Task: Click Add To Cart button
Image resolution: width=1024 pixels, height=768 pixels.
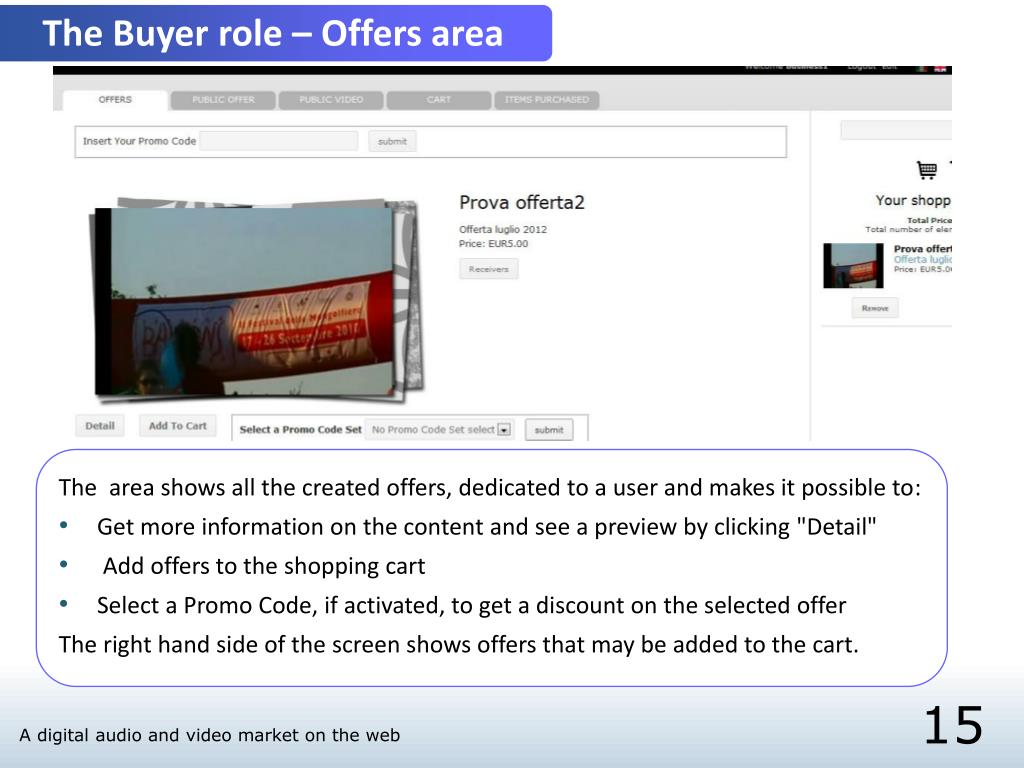Action: point(178,426)
